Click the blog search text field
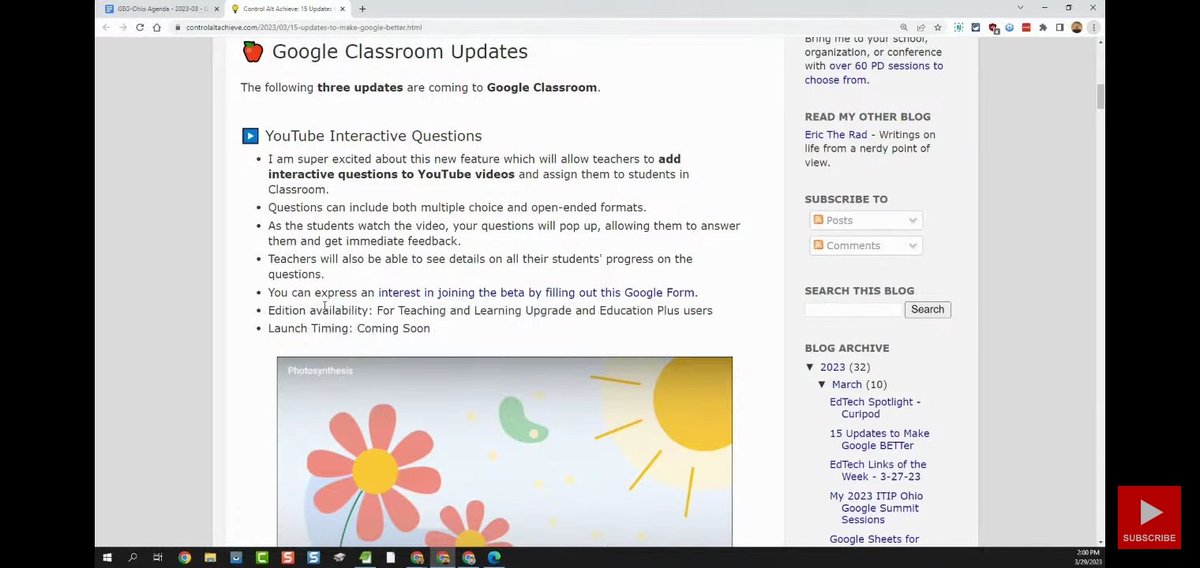Viewport: 1200px width, 568px height. 853,310
